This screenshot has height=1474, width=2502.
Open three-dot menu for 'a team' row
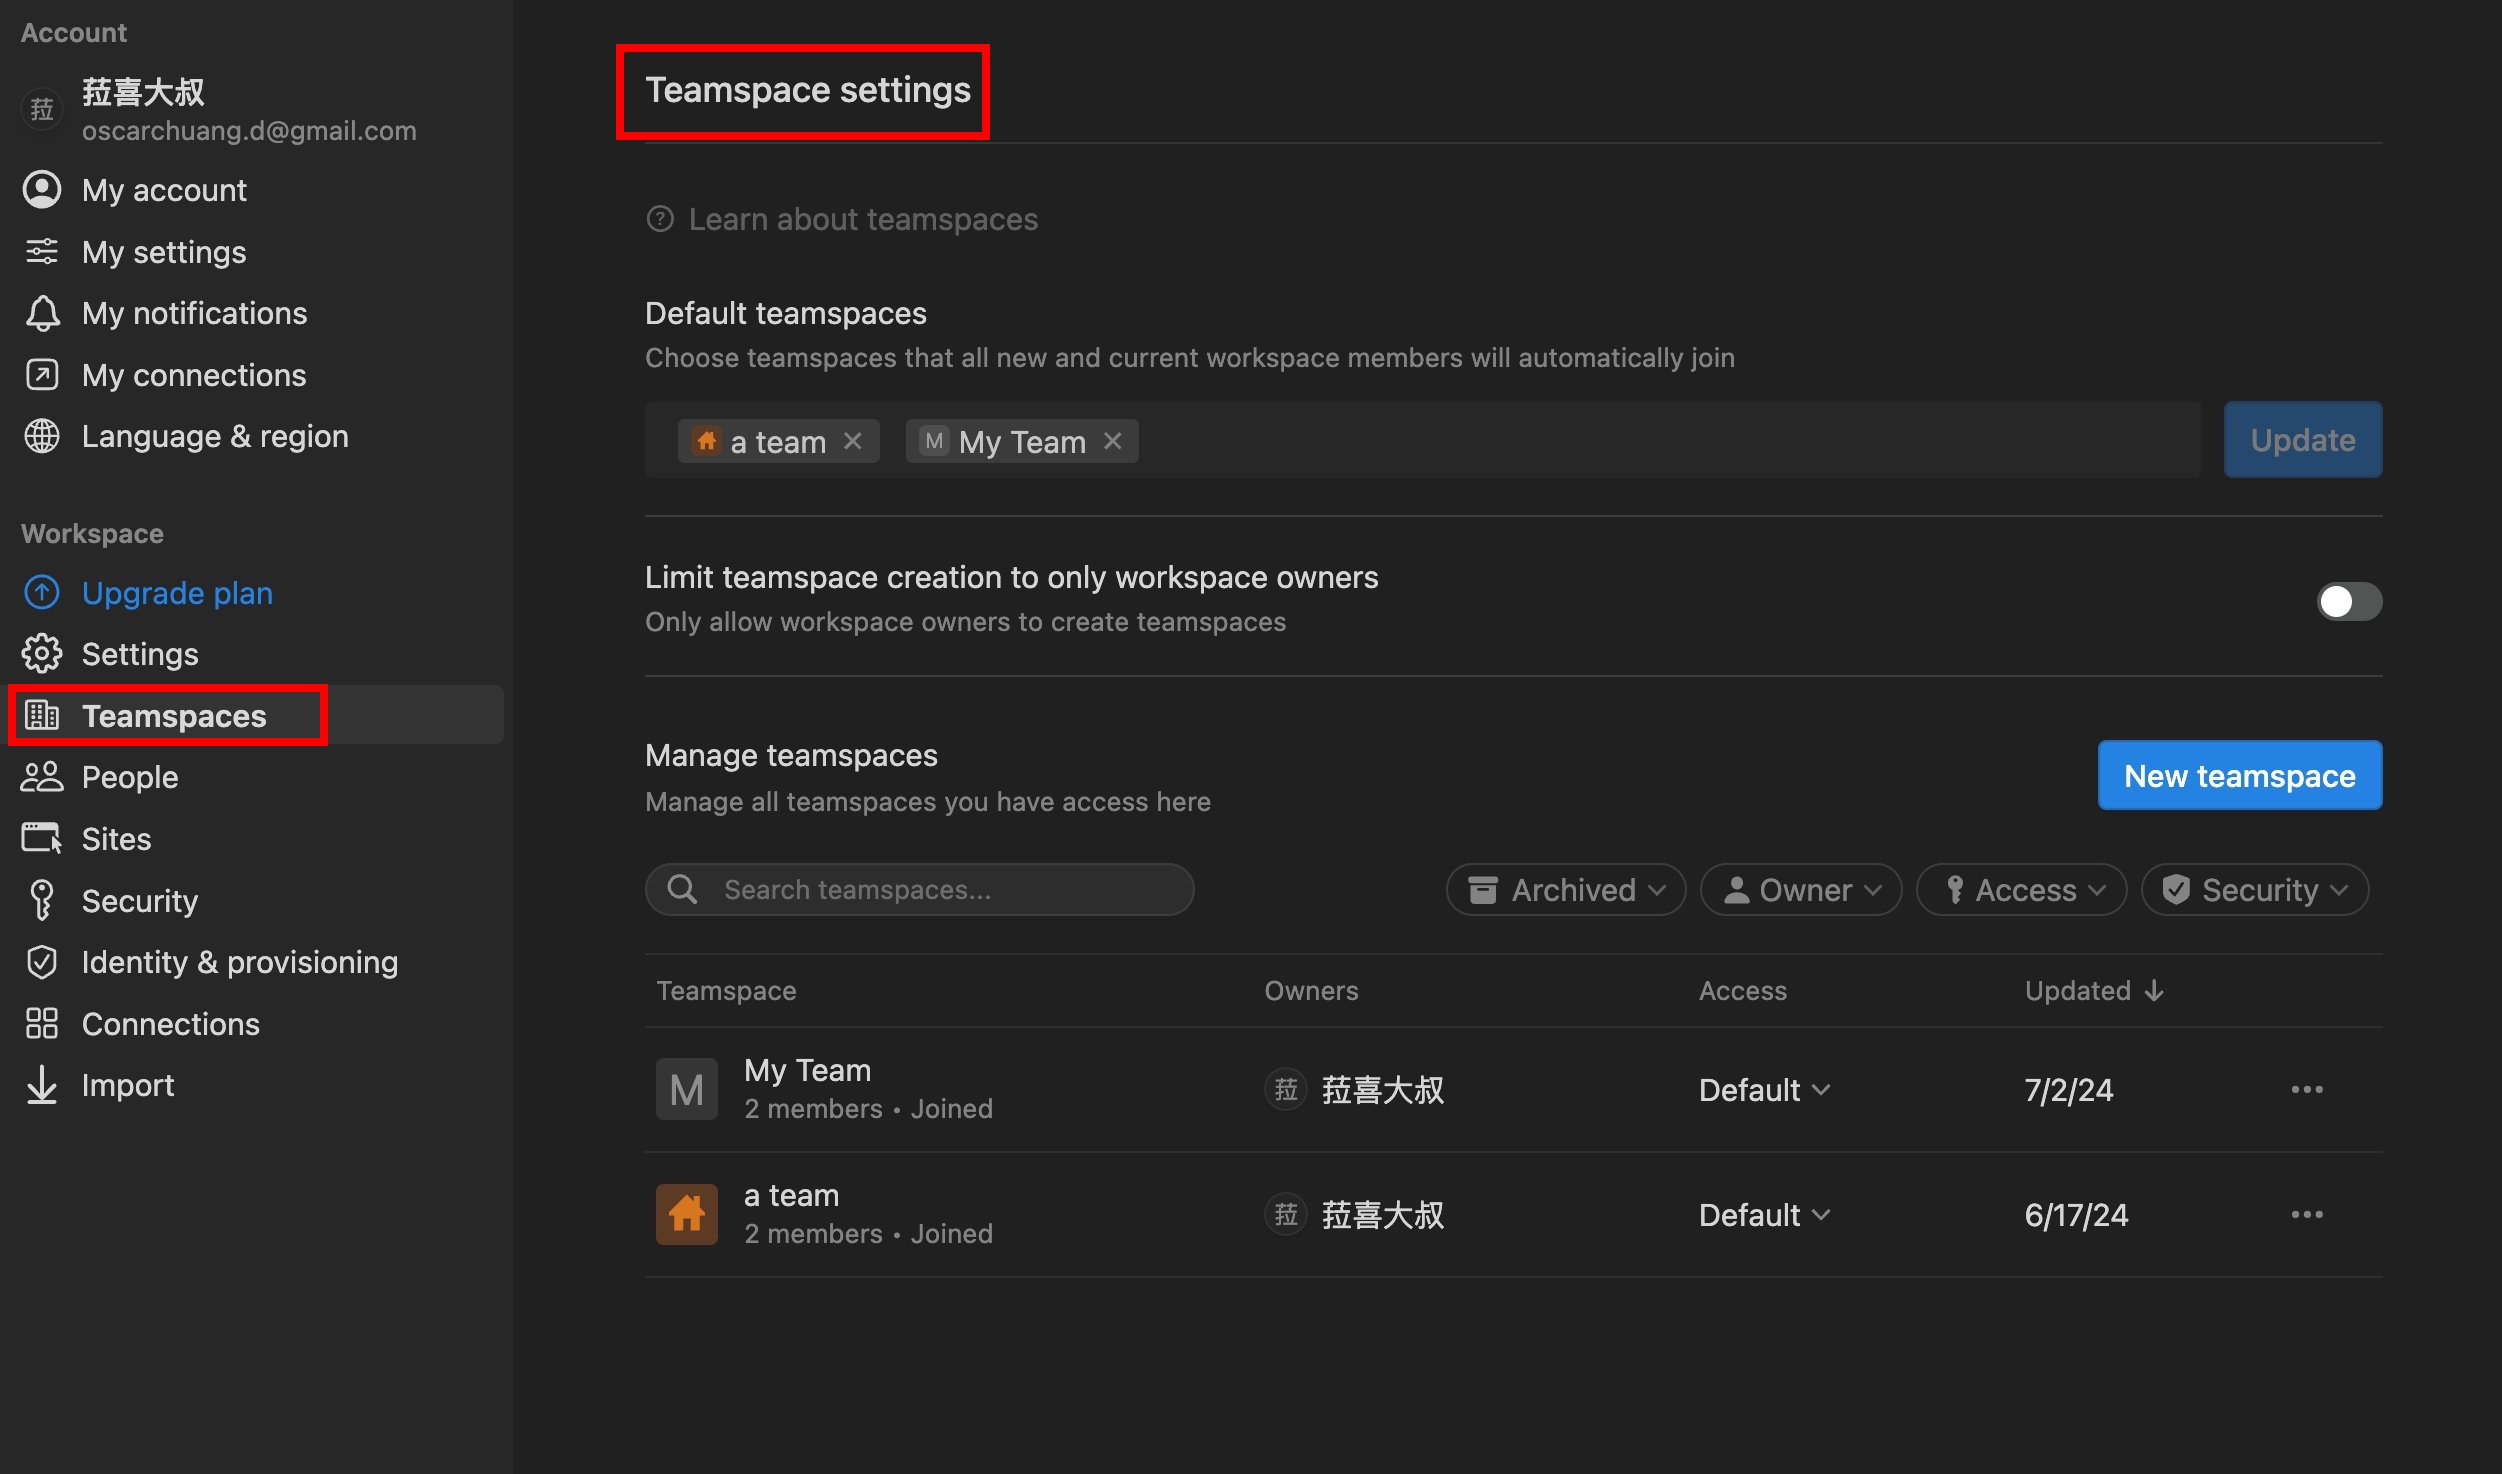pos(2306,1214)
